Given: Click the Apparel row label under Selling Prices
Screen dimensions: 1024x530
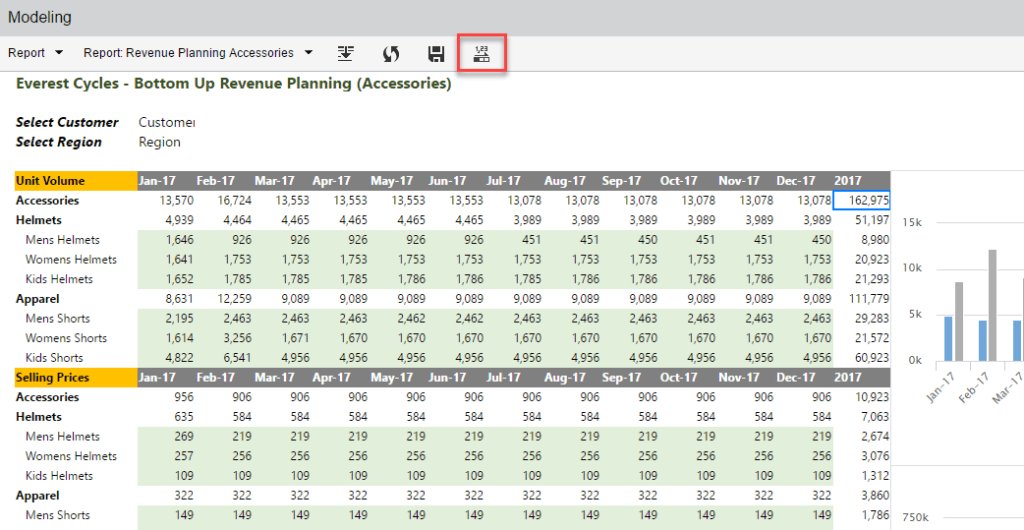Looking at the screenshot, I should pyautogui.click(x=37, y=495).
